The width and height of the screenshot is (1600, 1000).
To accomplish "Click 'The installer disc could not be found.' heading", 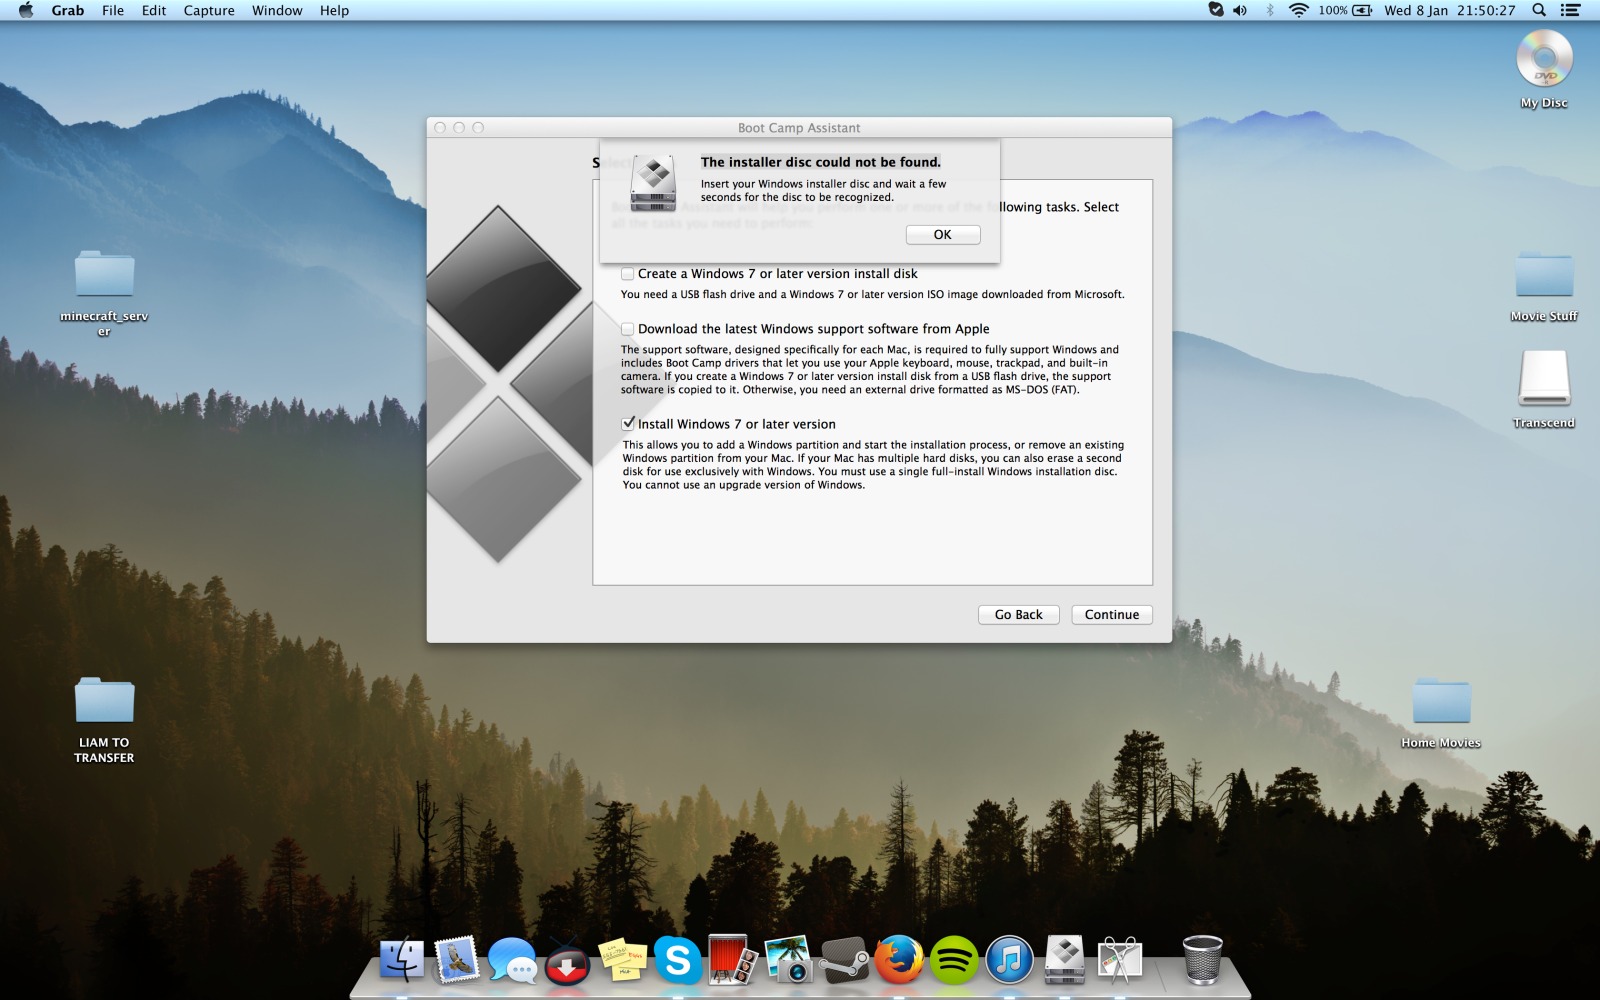I will pyautogui.click(x=821, y=162).
